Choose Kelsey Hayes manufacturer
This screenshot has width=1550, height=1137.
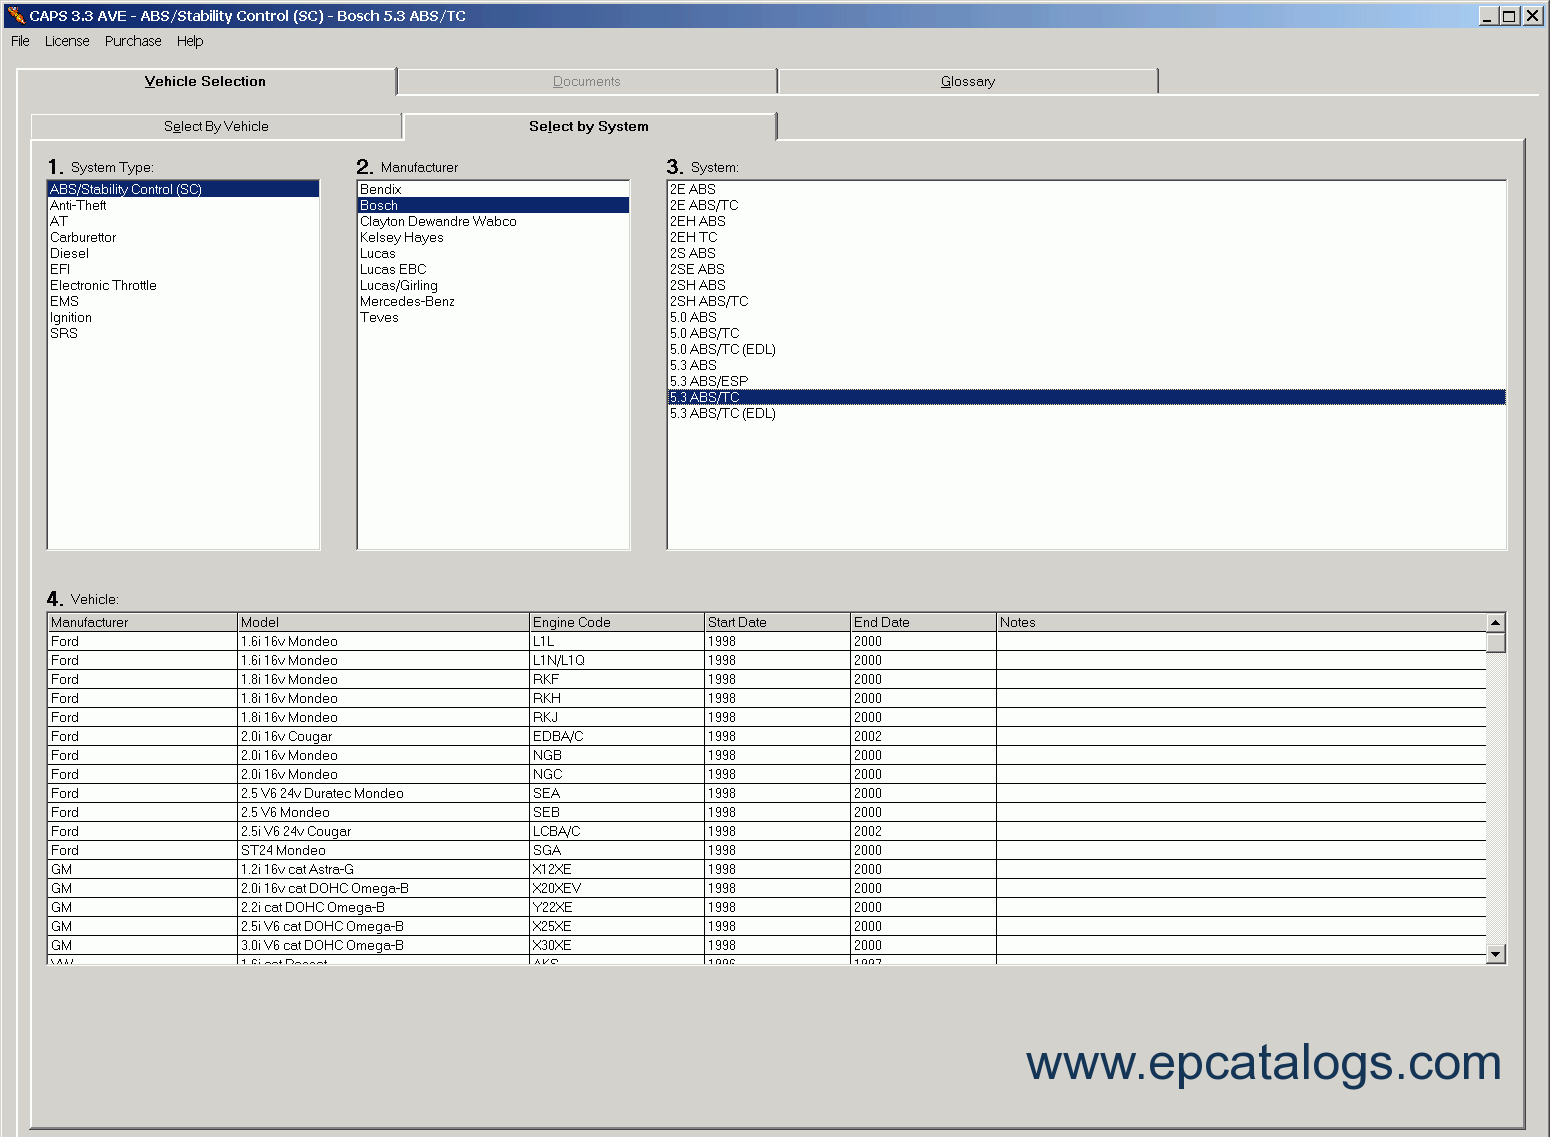click(x=494, y=237)
